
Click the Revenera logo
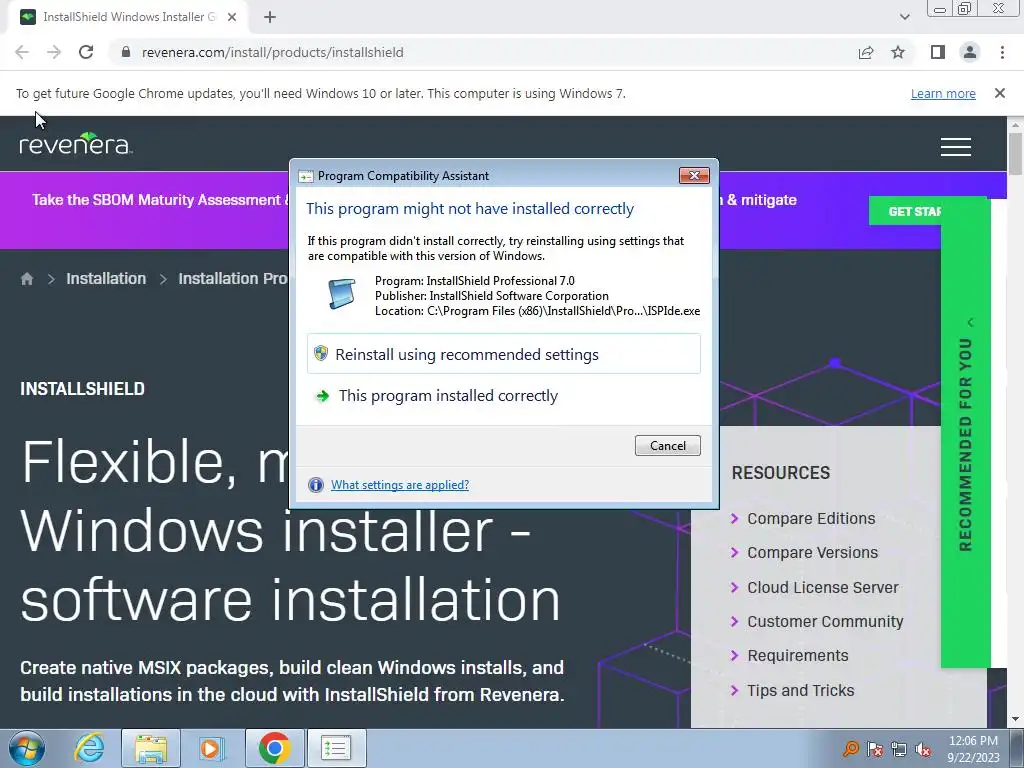coord(76,143)
